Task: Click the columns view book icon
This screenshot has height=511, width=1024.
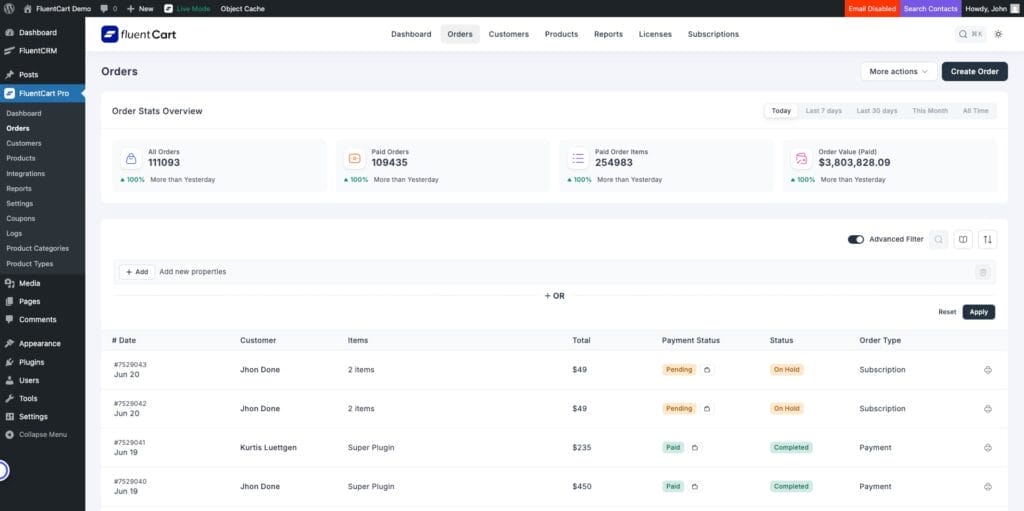Action: tap(963, 240)
